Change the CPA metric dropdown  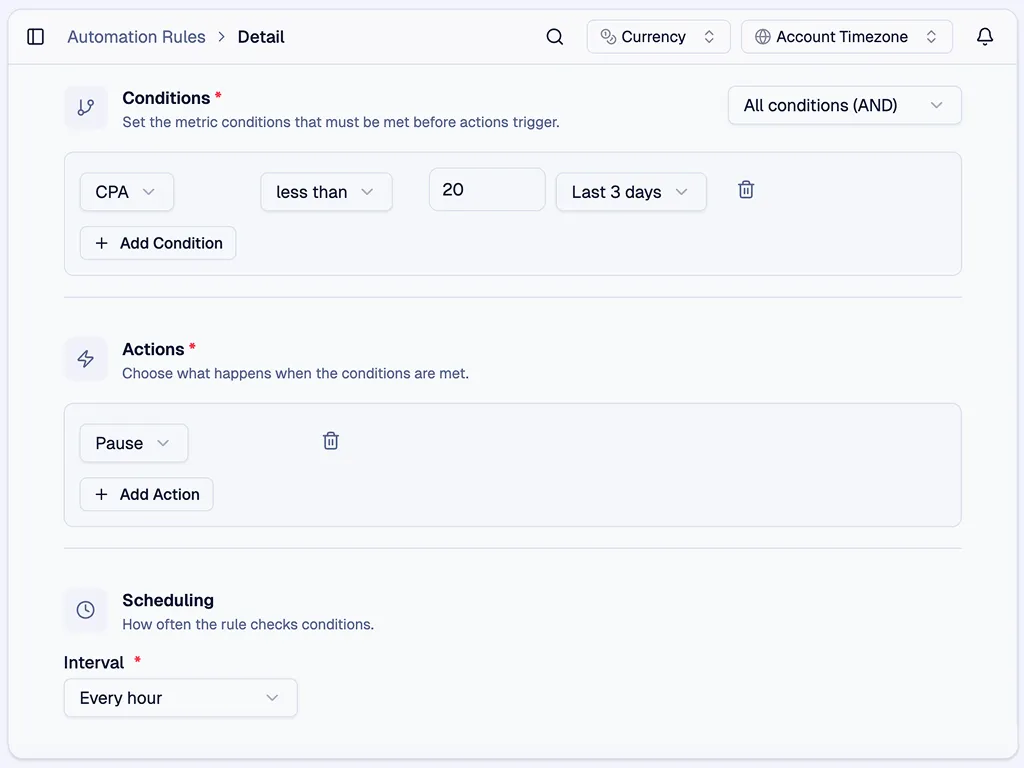click(126, 192)
